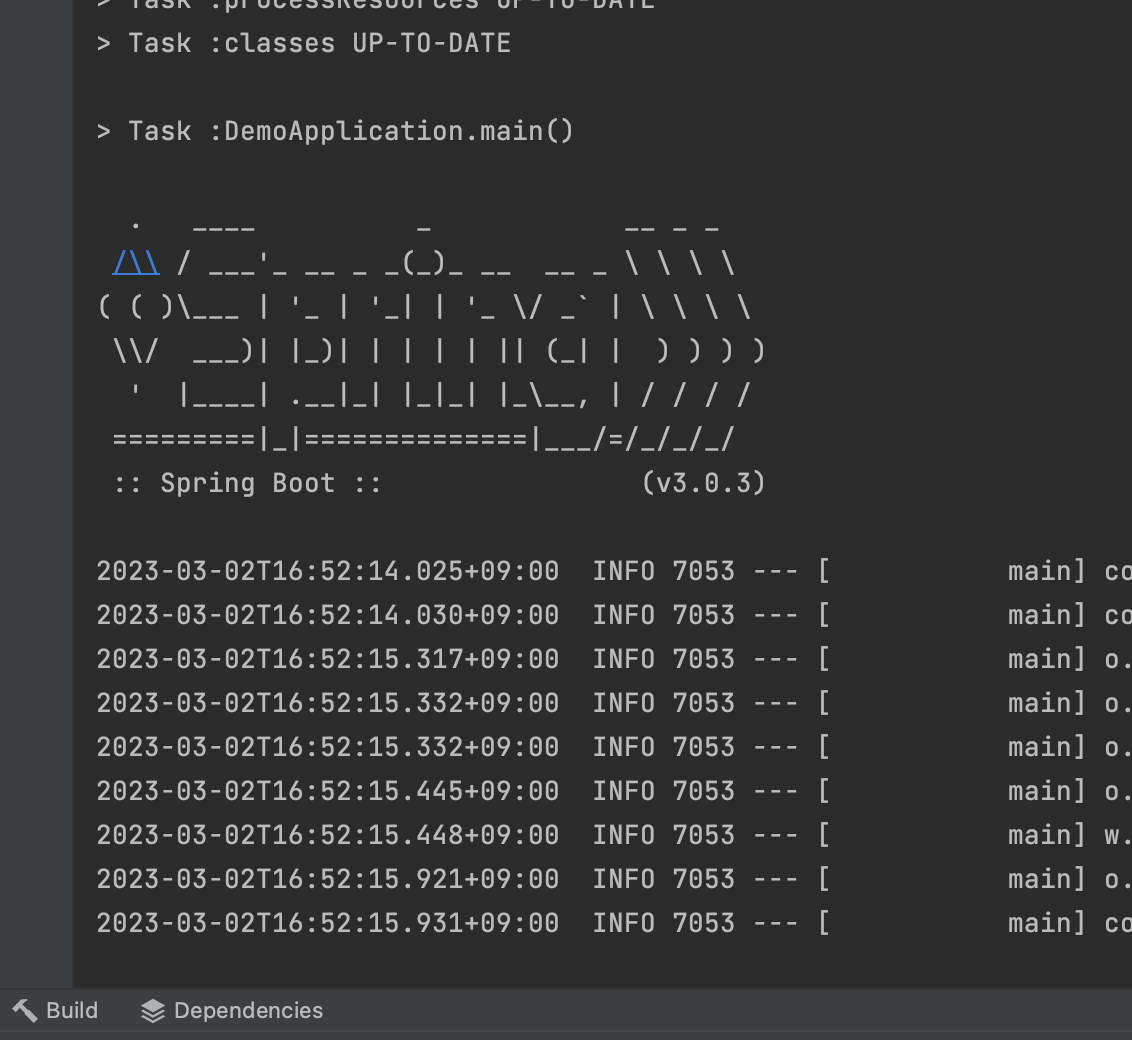Click the ':: Spring Boot ::' text
This screenshot has width=1132, height=1040.
click(x=248, y=484)
